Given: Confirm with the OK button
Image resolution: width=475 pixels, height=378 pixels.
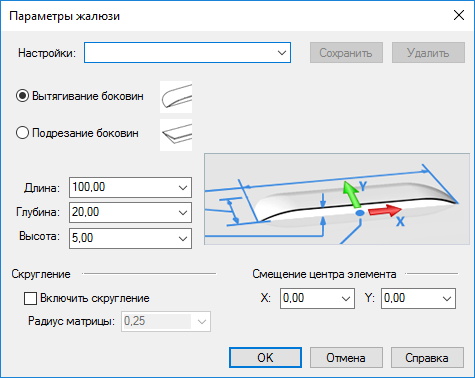Looking at the screenshot, I should click(265, 358).
